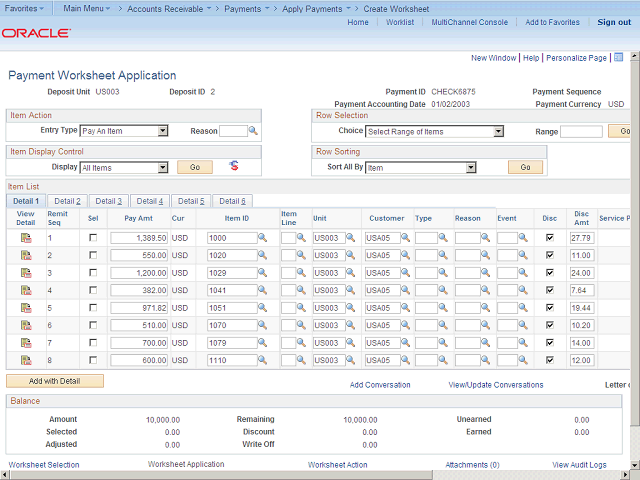Open the View/Update Conversations link
The width and height of the screenshot is (640, 480).
pos(496,385)
